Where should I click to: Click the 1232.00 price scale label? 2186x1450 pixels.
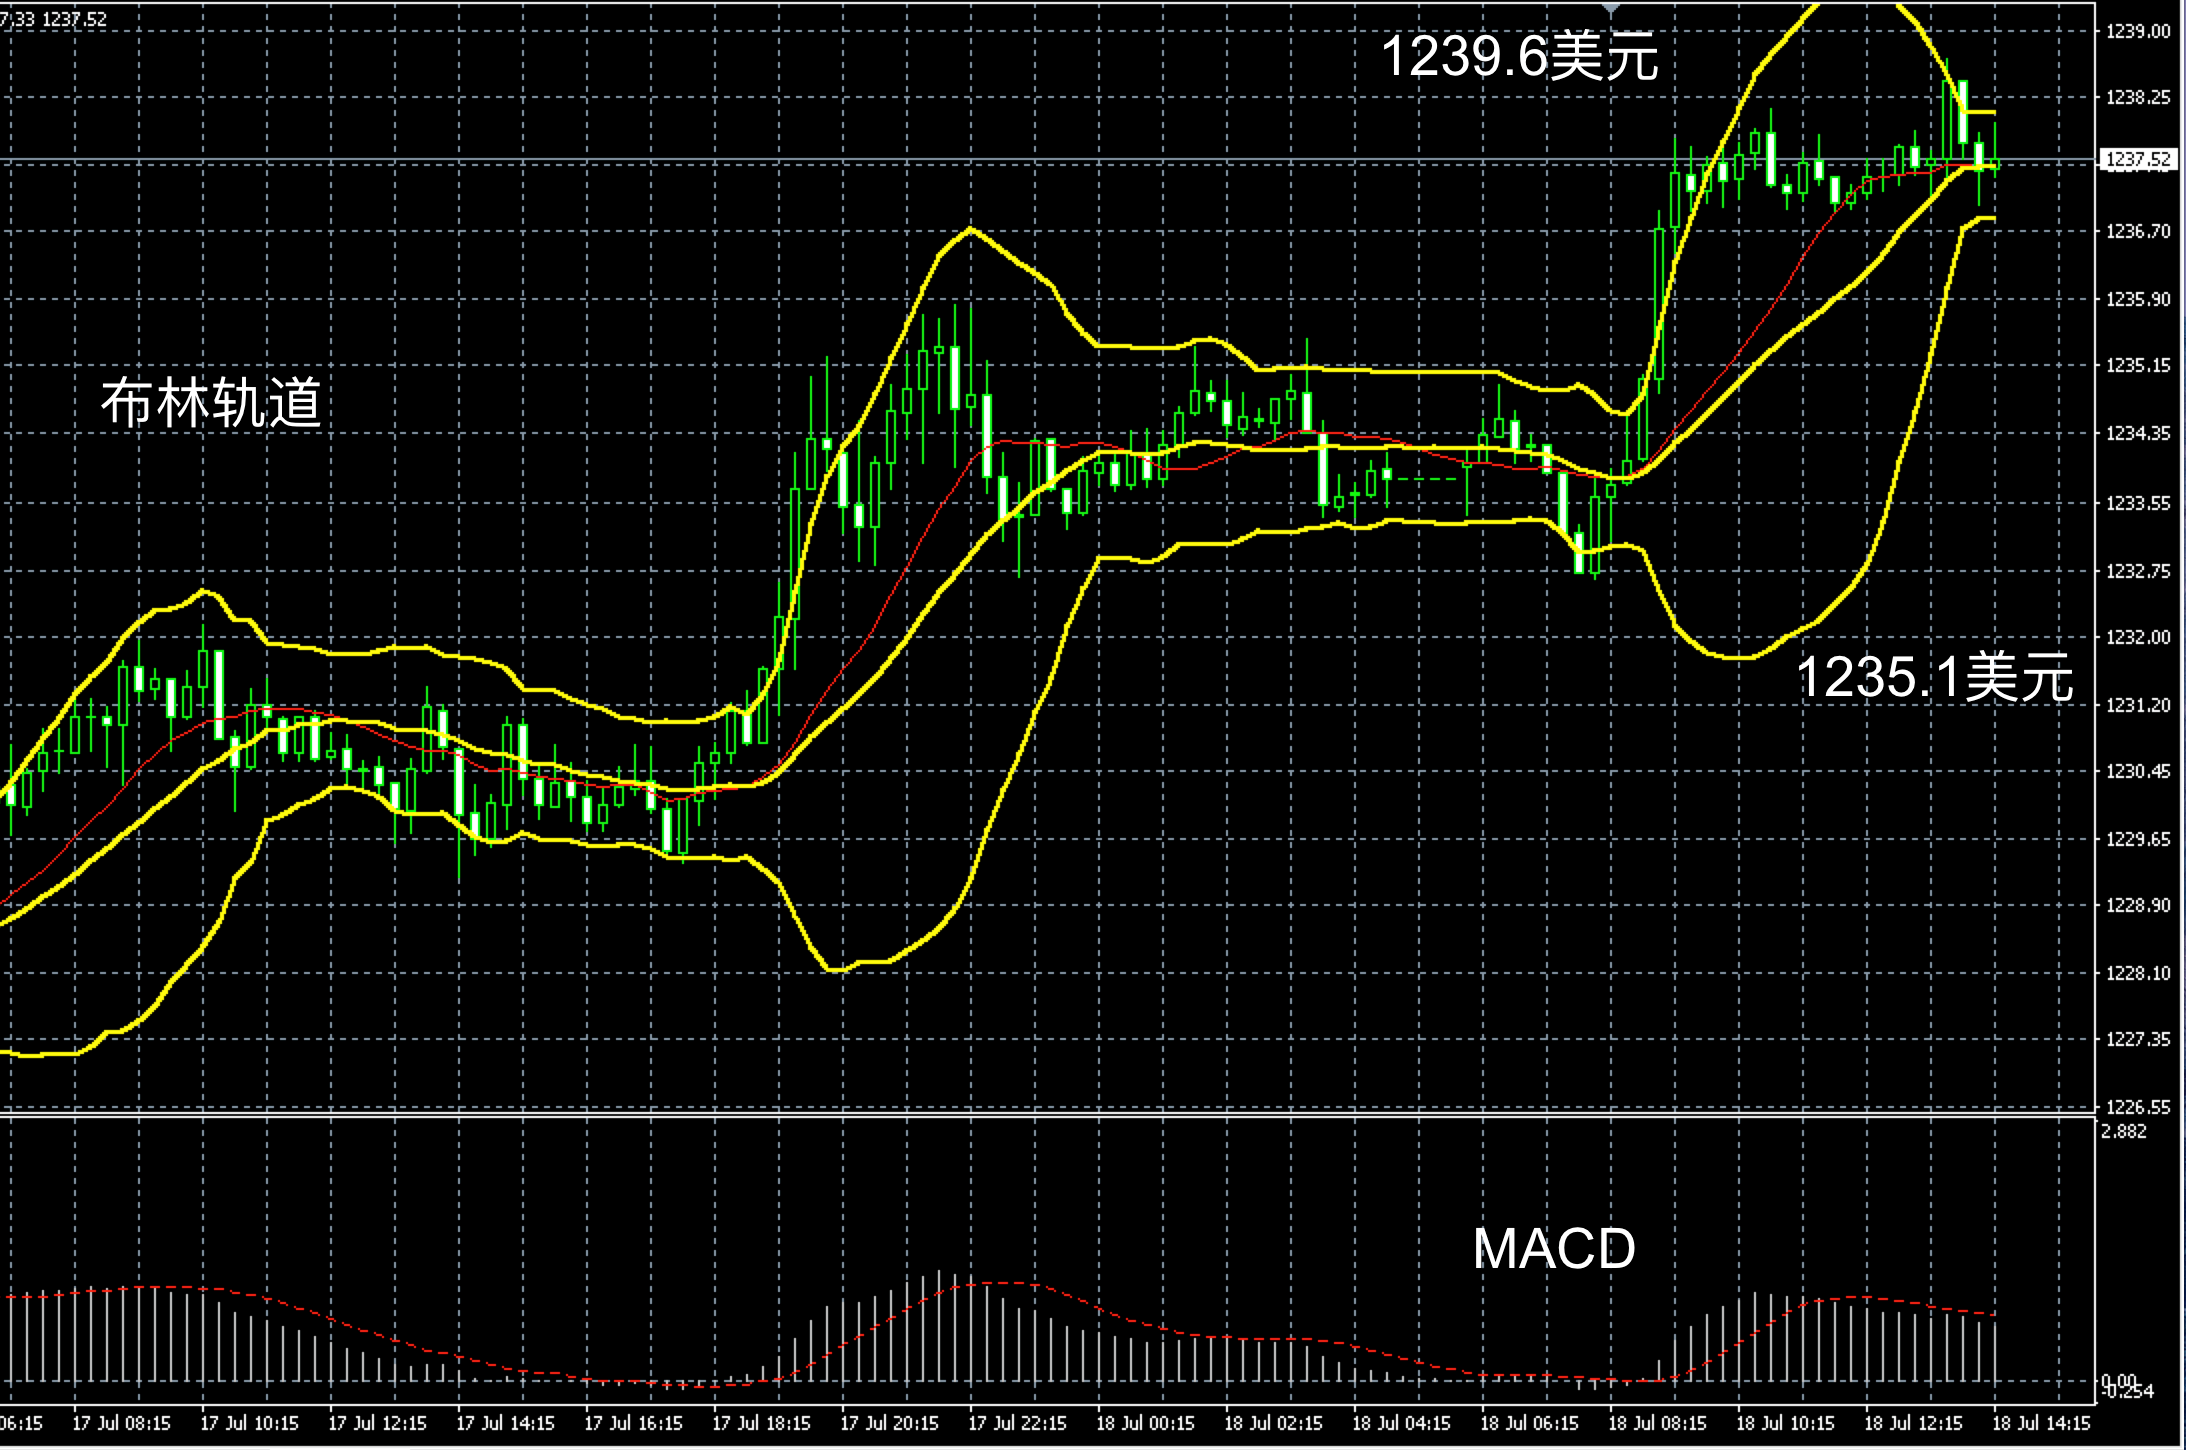pyautogui.click(x=2138, y=637)
